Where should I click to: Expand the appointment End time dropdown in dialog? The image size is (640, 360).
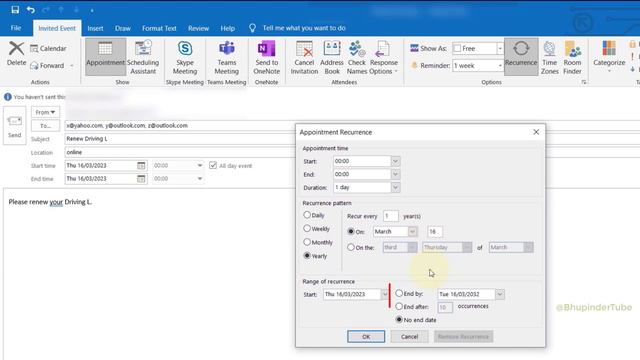point(395,174)
